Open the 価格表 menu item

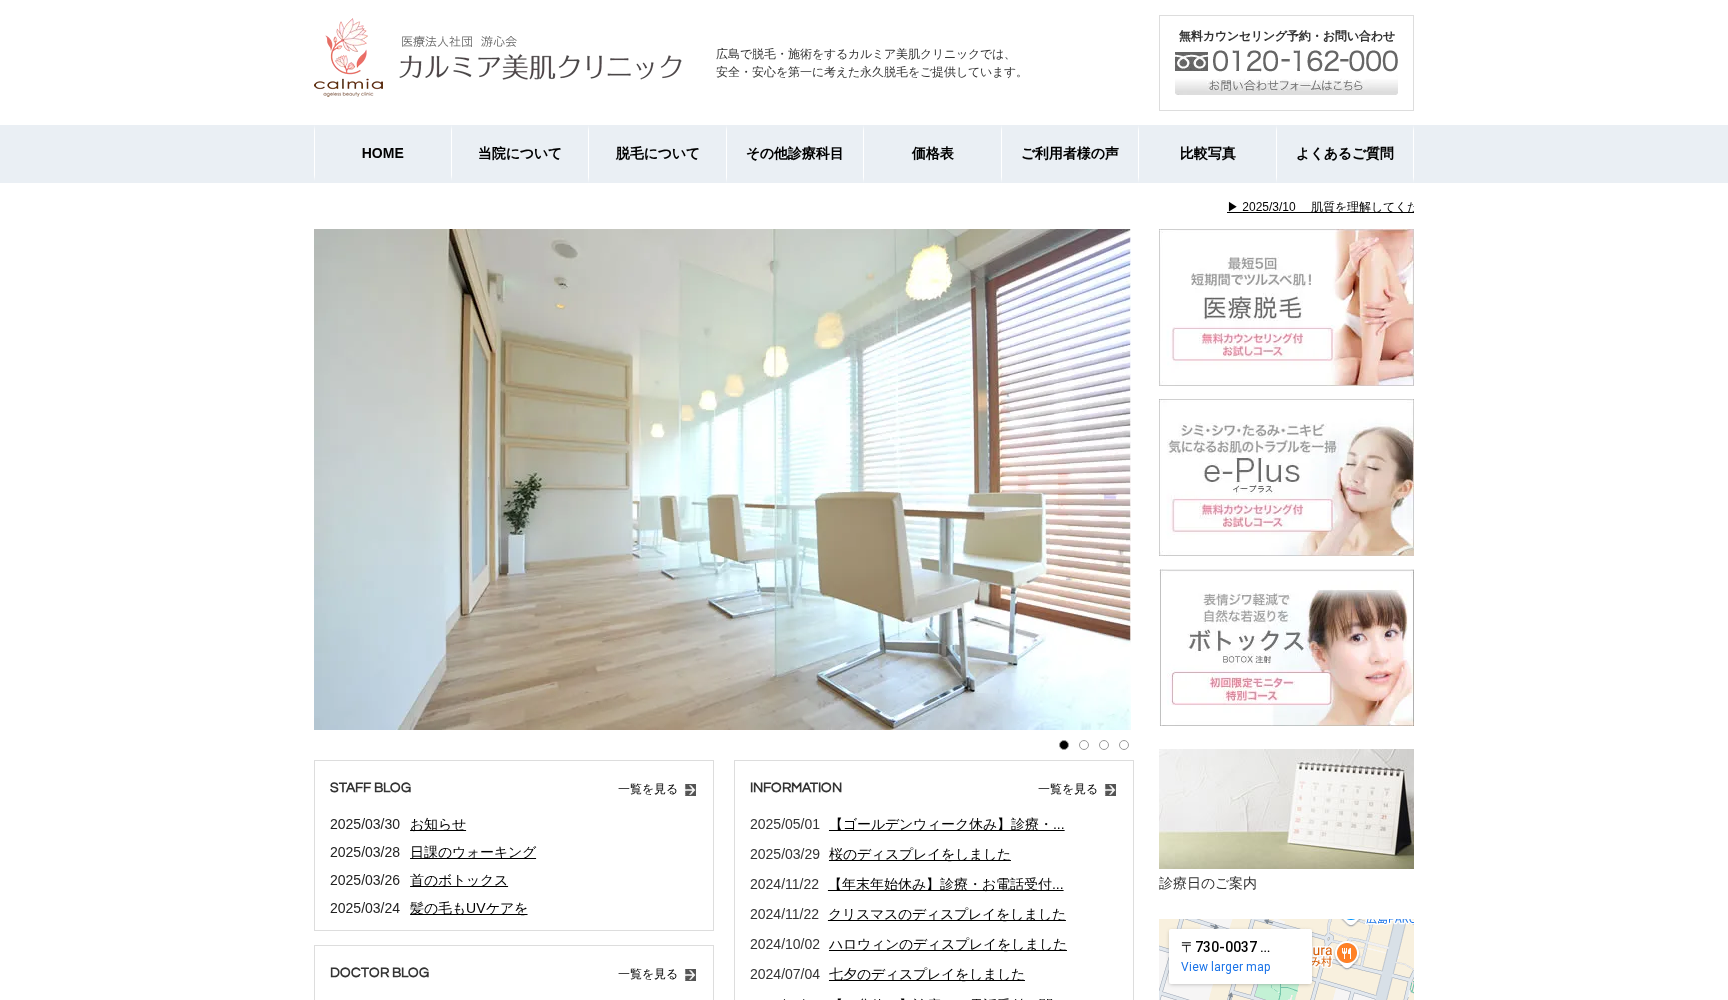[x=931, y=153]
